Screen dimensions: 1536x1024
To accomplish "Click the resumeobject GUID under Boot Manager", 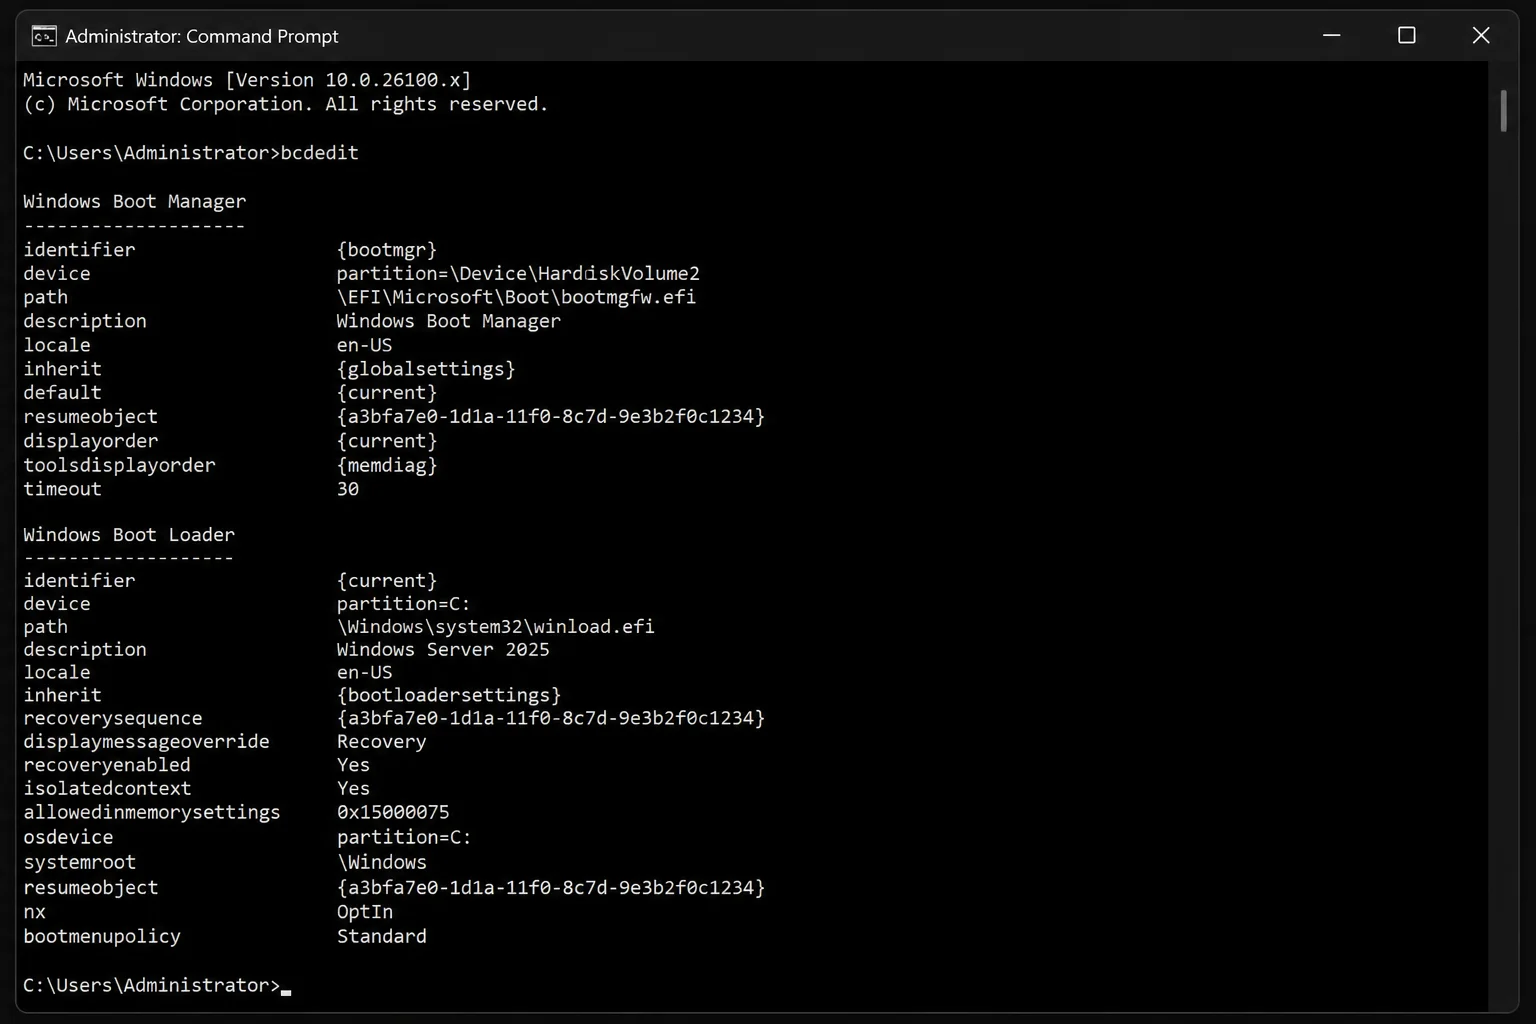I will 551,416.
